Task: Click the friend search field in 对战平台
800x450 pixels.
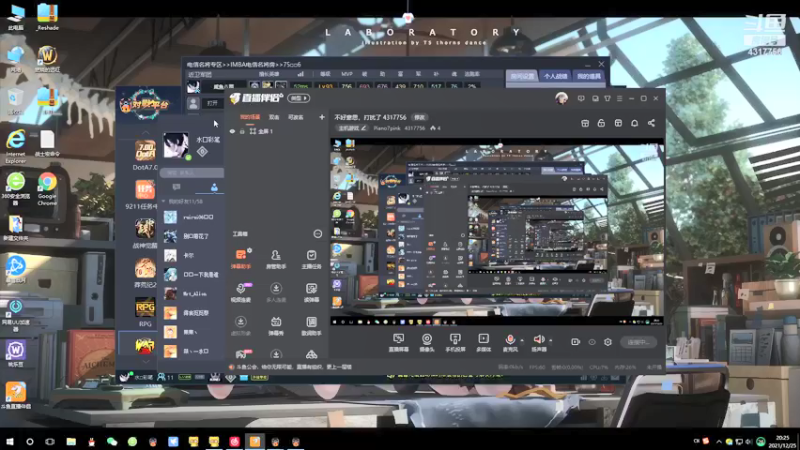Action: pyautogui.click(x=191, y=172)
